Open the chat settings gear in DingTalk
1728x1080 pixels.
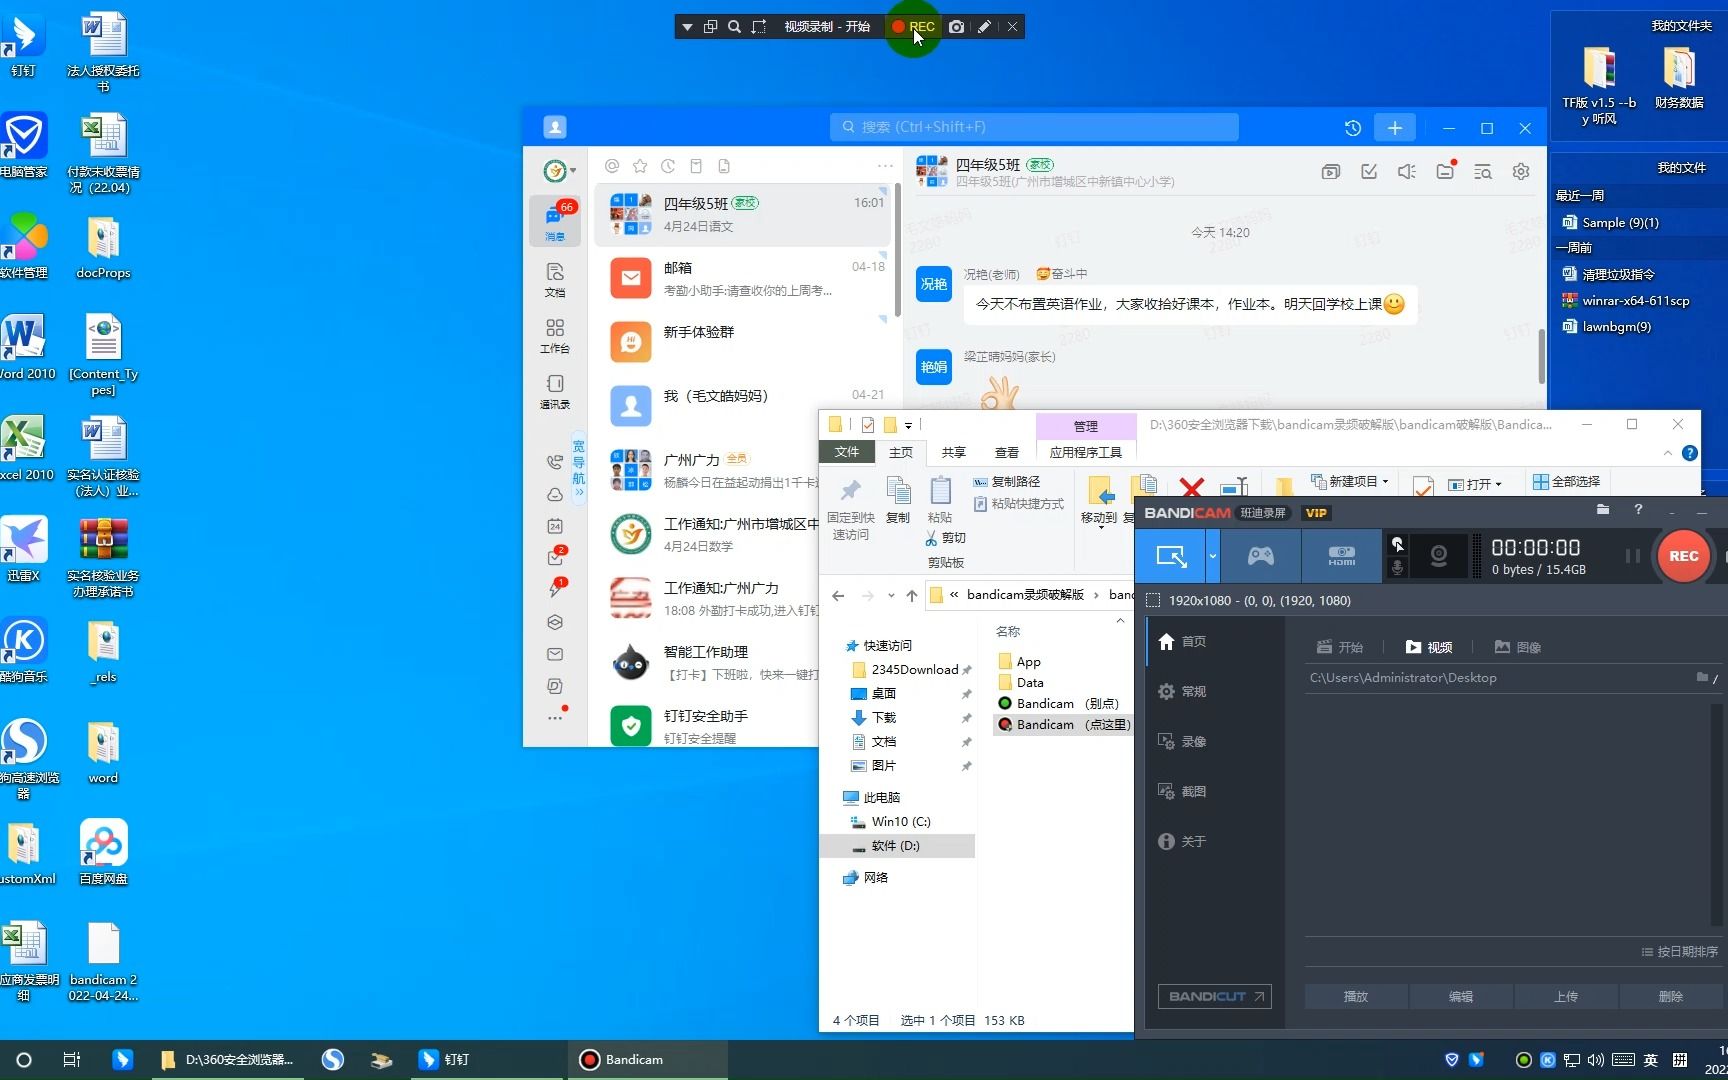[1521, 172]
